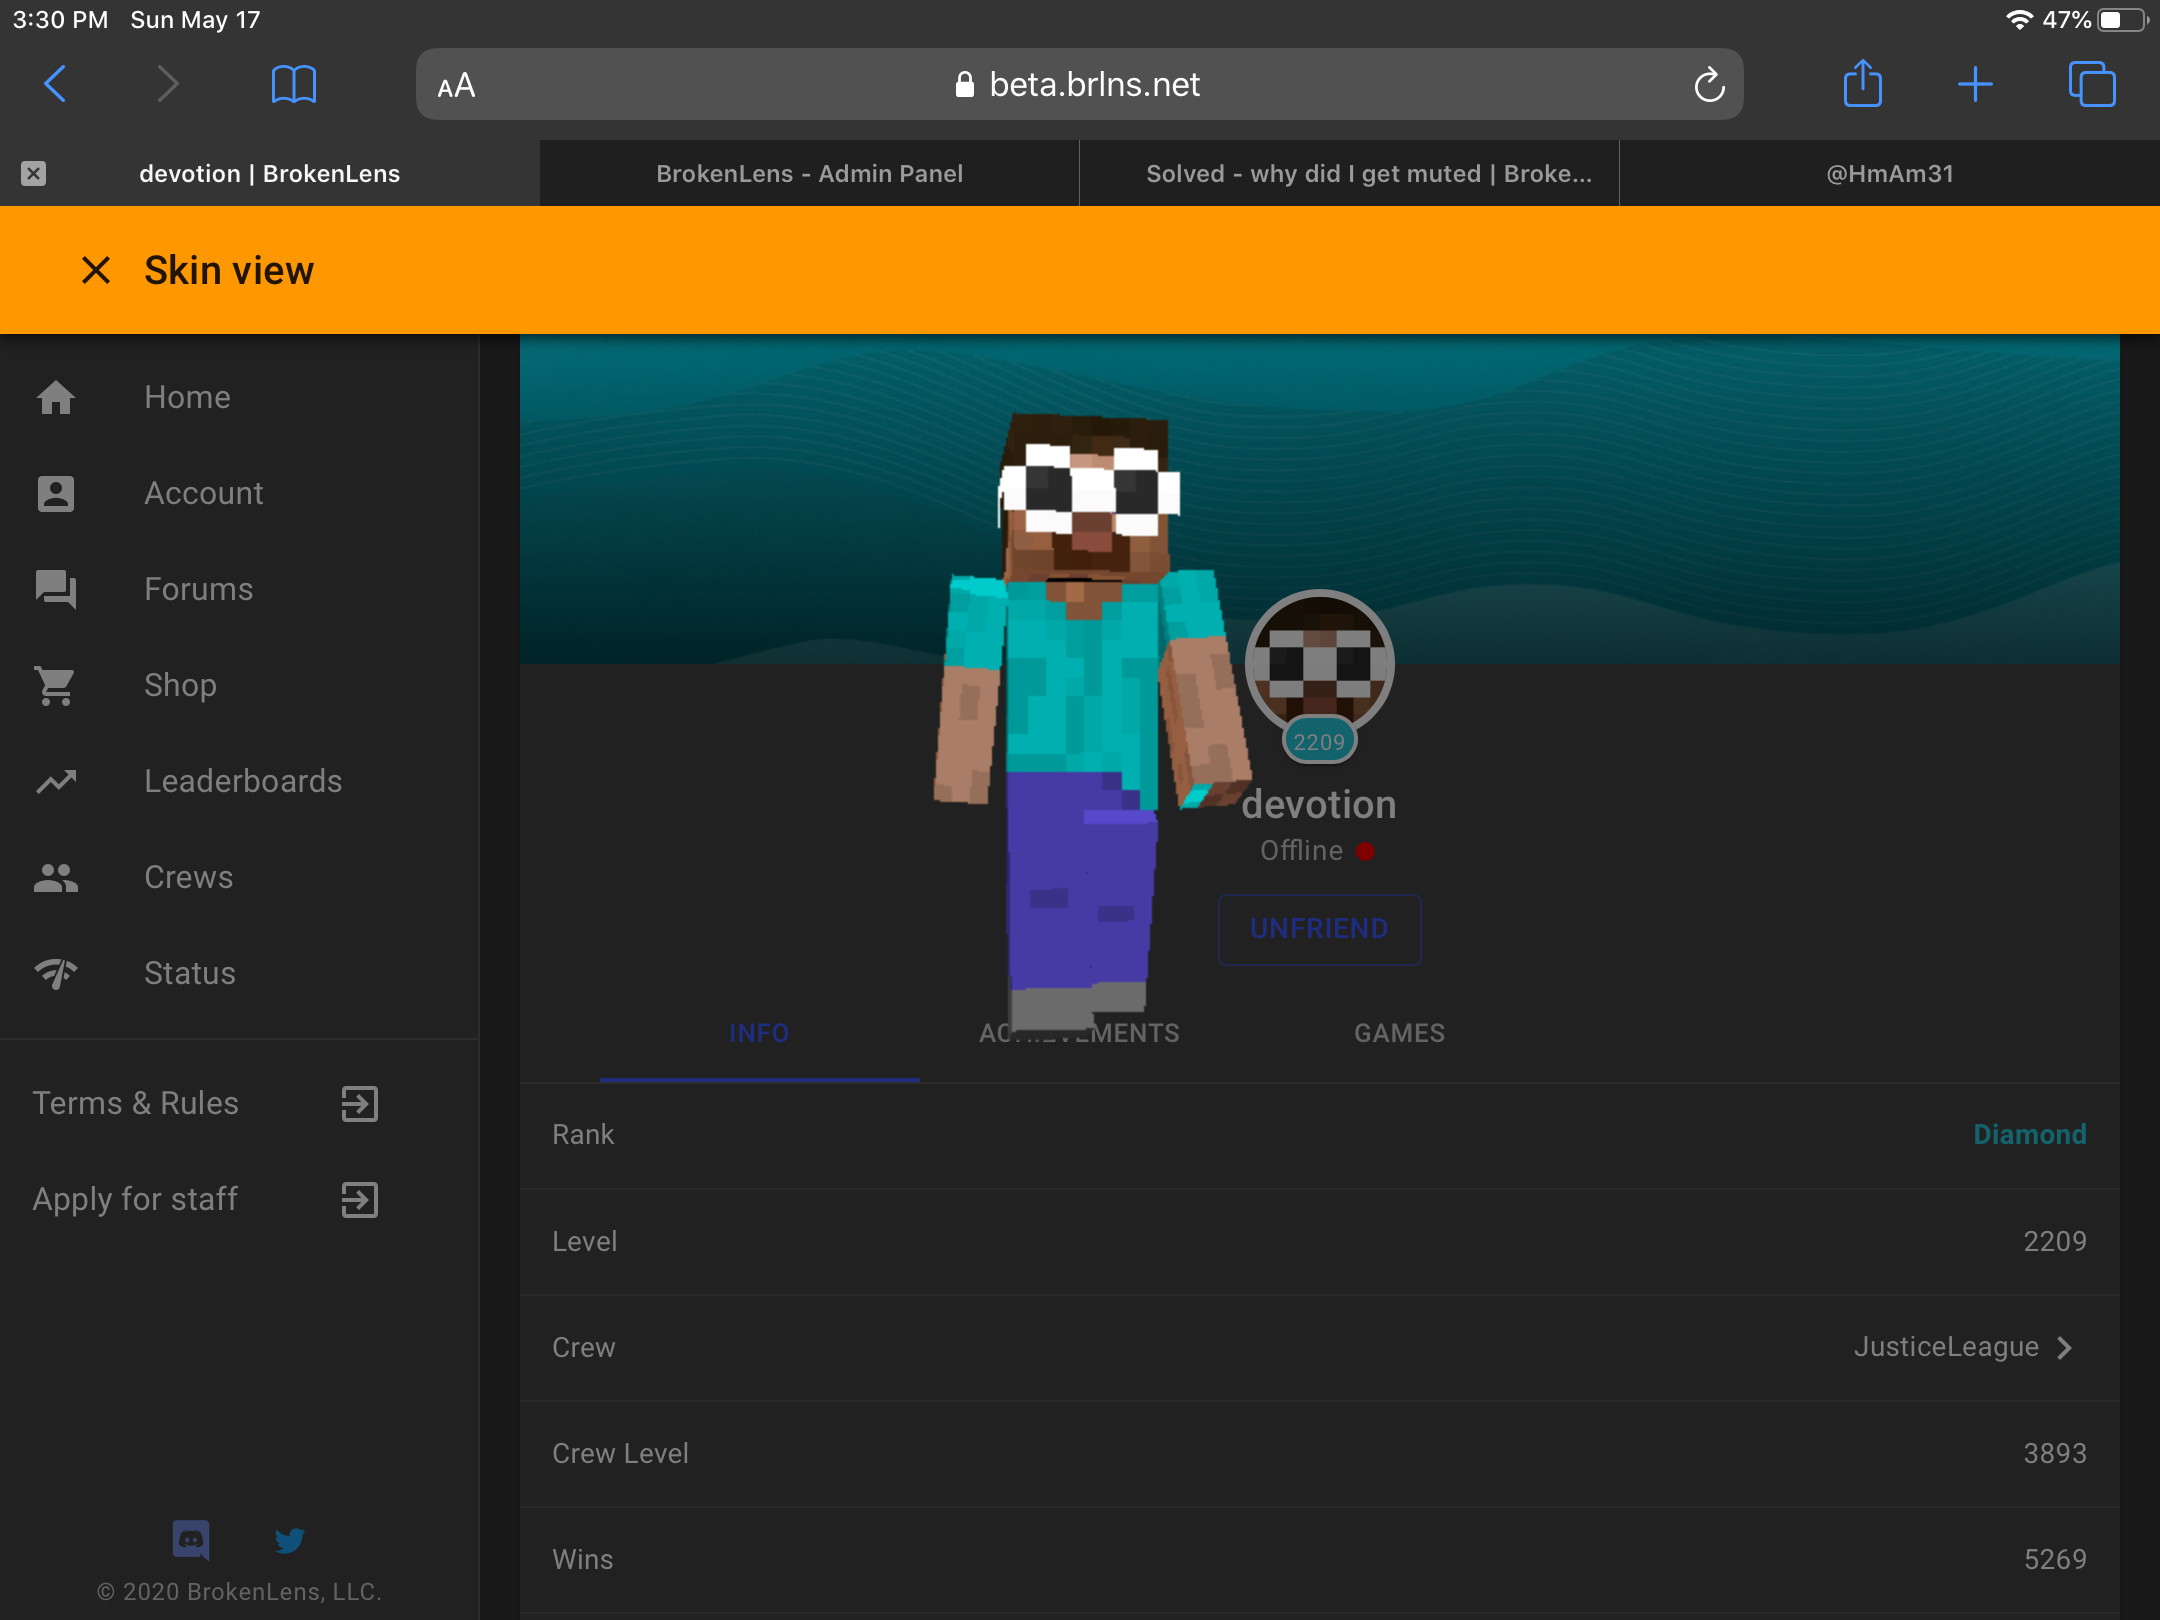Screen dimensions: 2160x1620
Task: Open the Leaderboards trend icon
Action: (56, 781)
